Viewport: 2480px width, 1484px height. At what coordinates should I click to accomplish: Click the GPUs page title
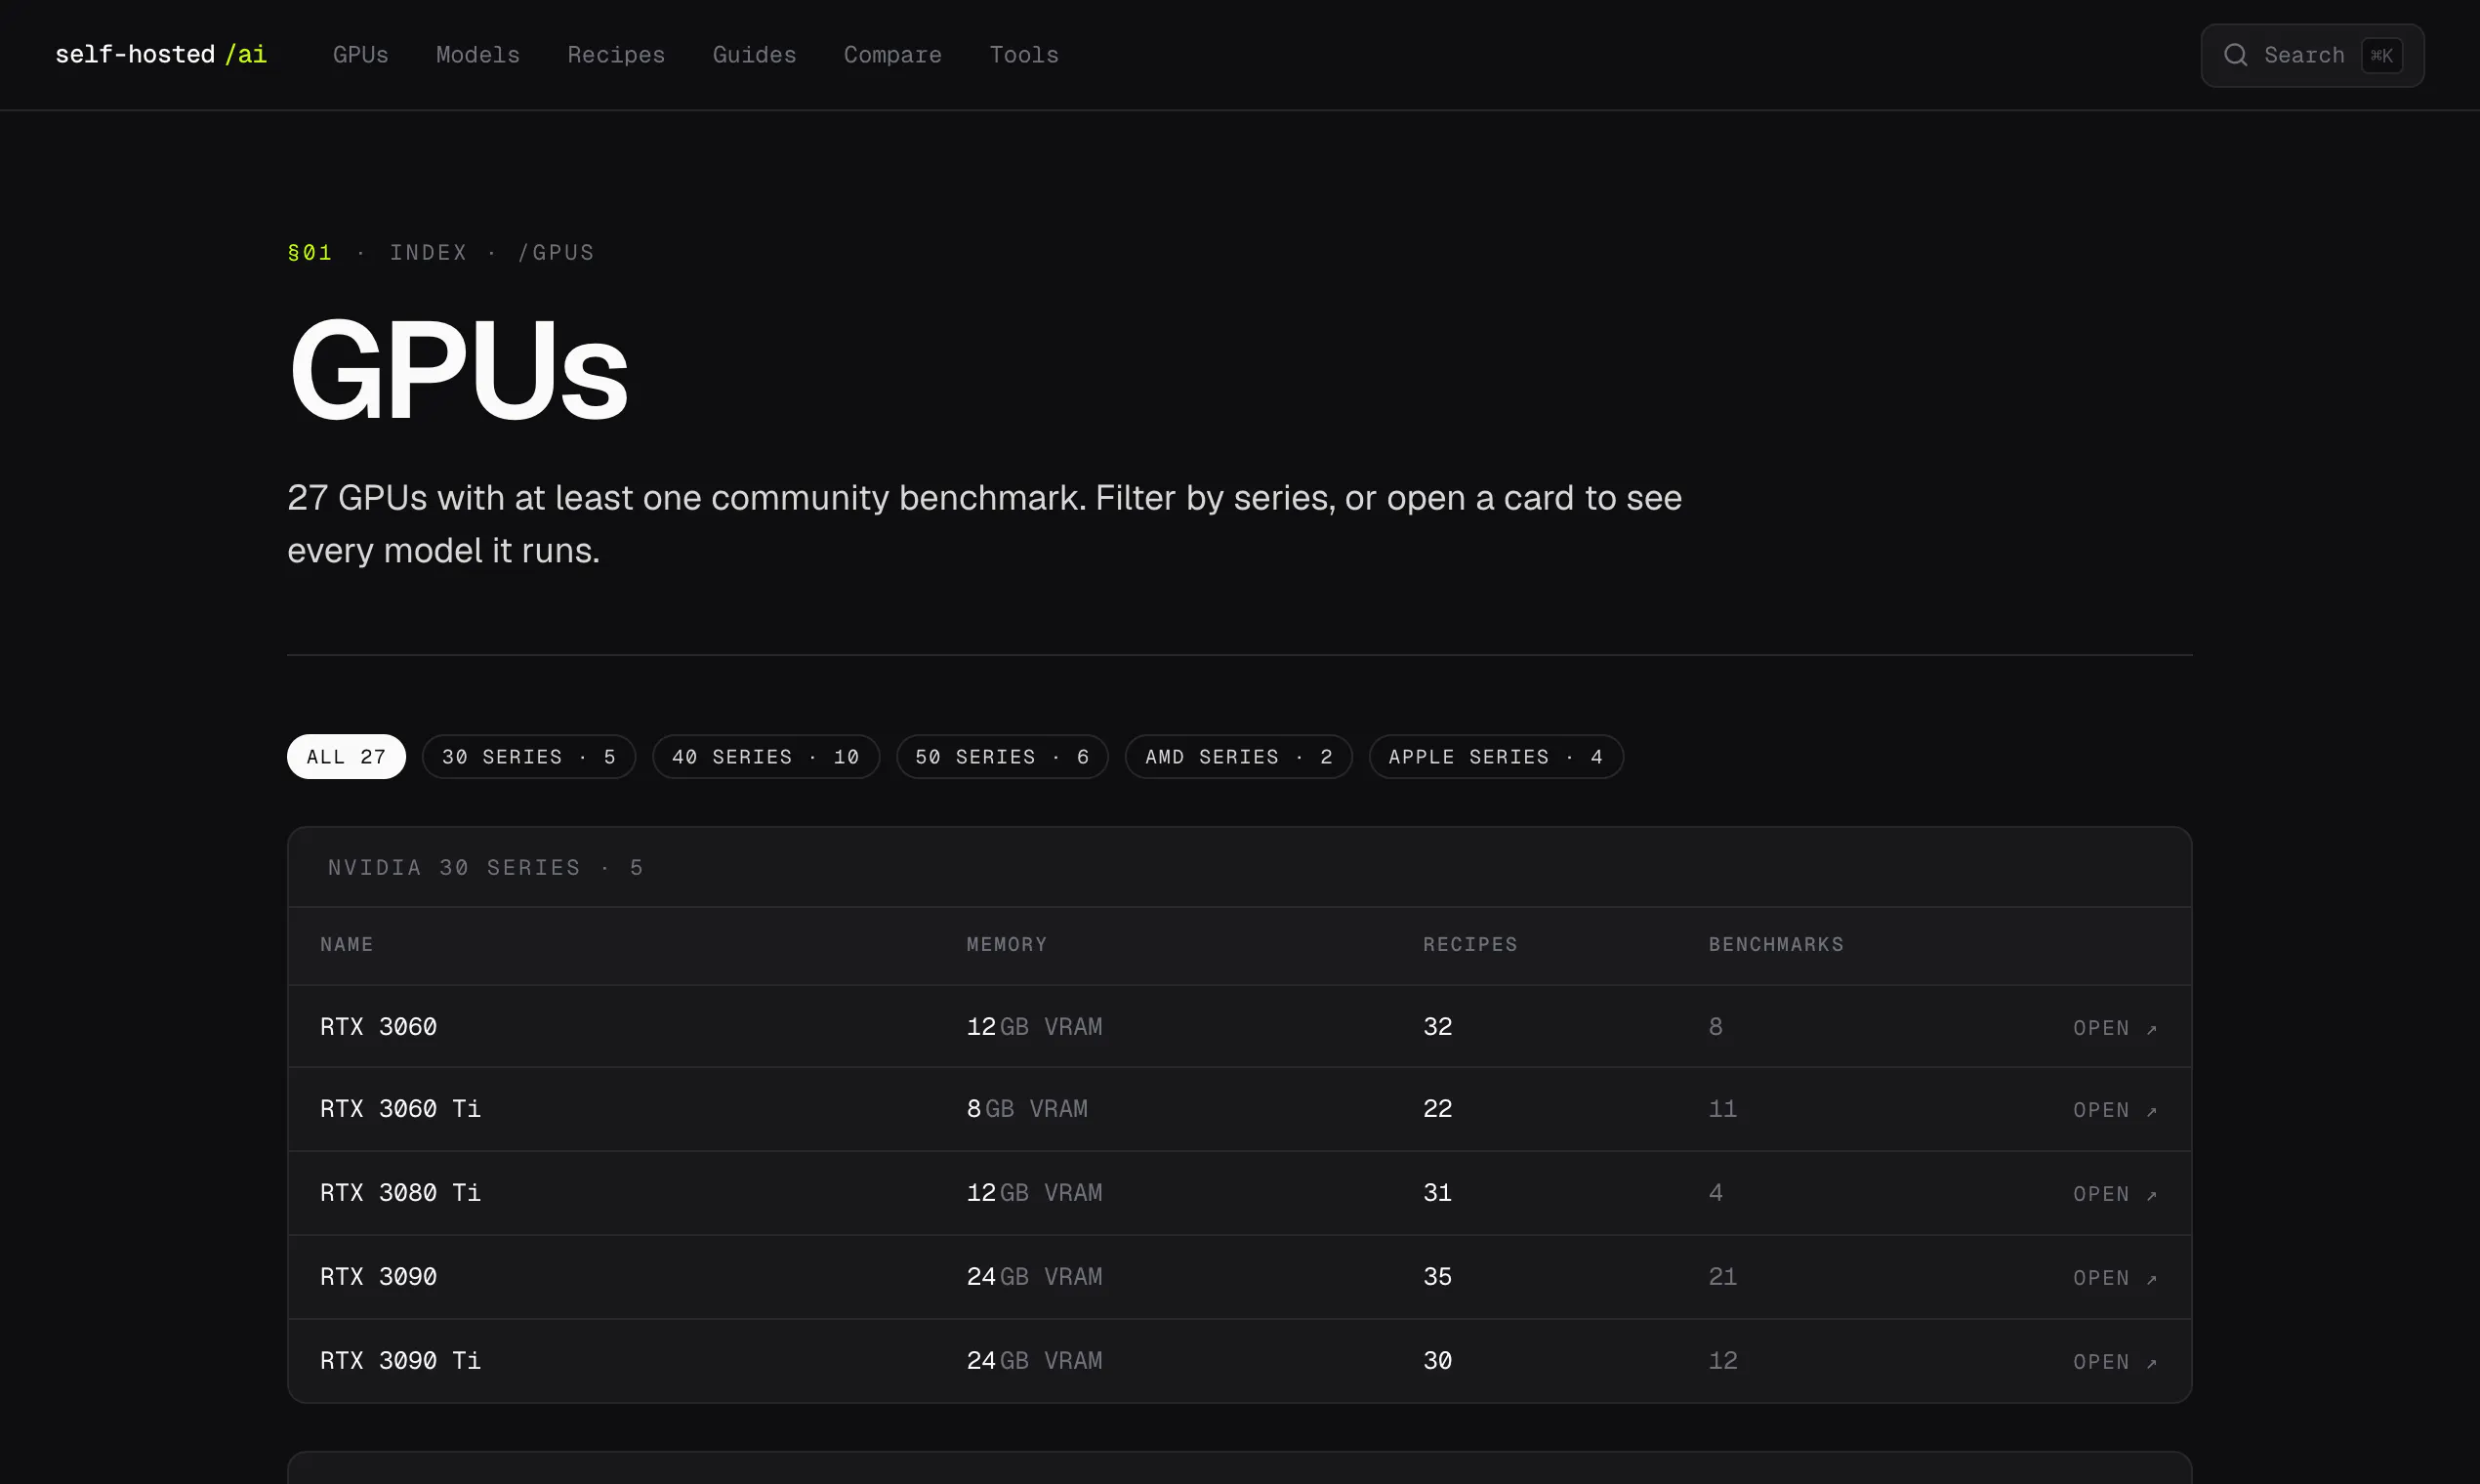click(x=458, y=370)
